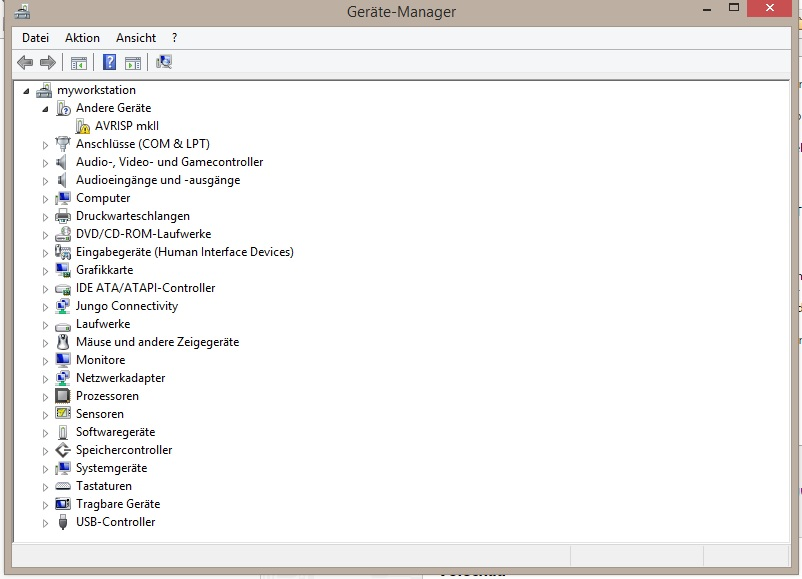
Task: Collapse the Andere Geräte node
Action: click(46, 109)
